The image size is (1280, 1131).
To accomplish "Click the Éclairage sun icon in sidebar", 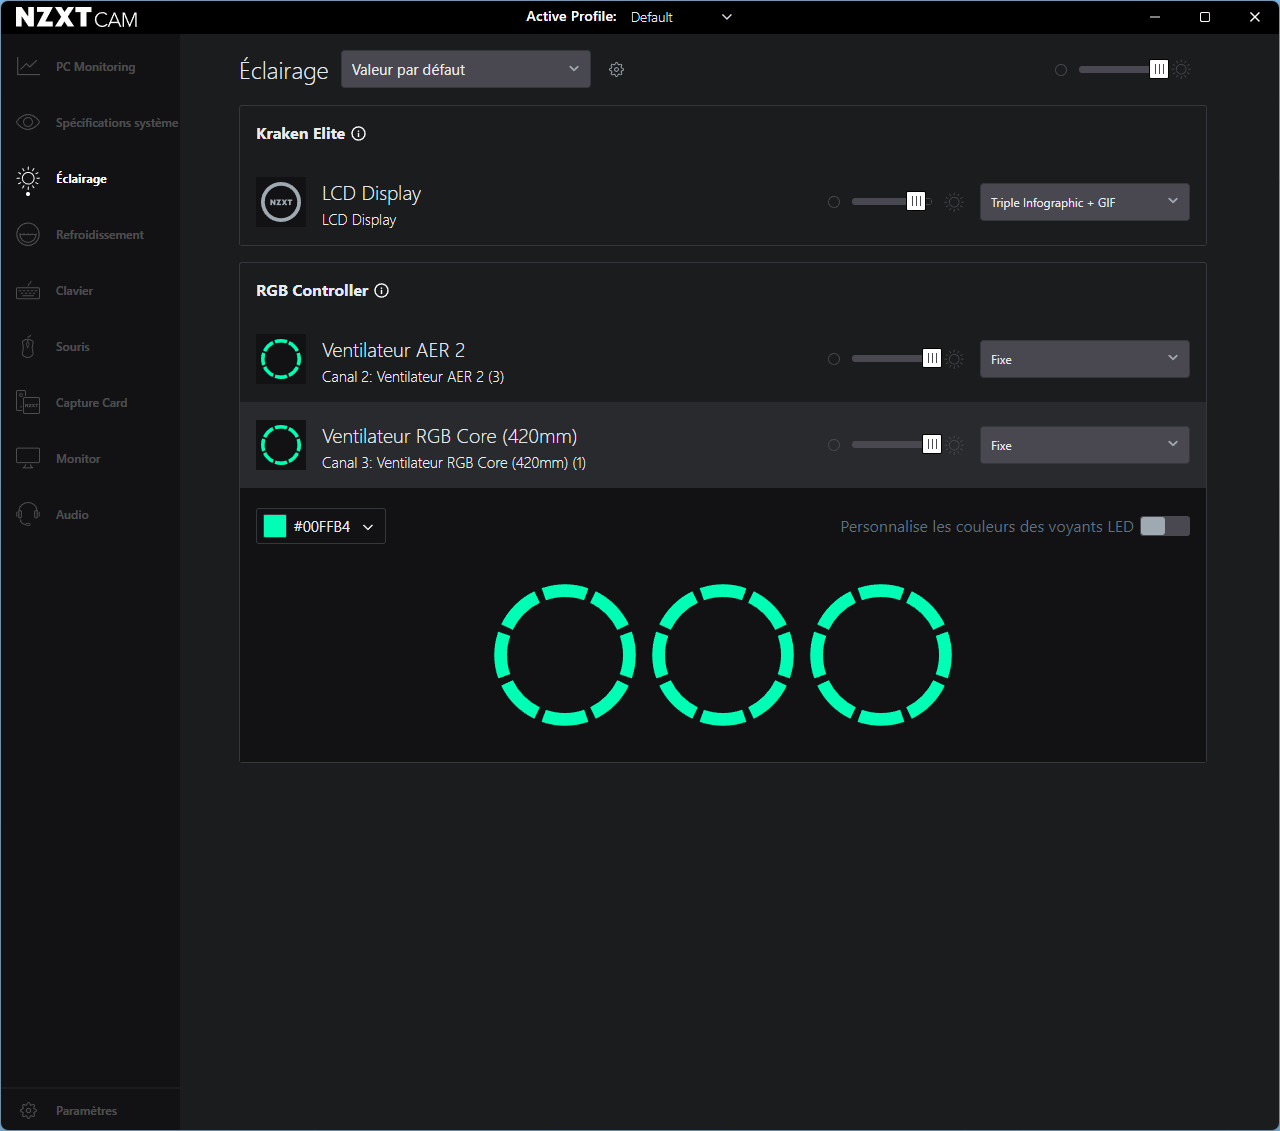I will pyautogui.click(x=28, y=179).
